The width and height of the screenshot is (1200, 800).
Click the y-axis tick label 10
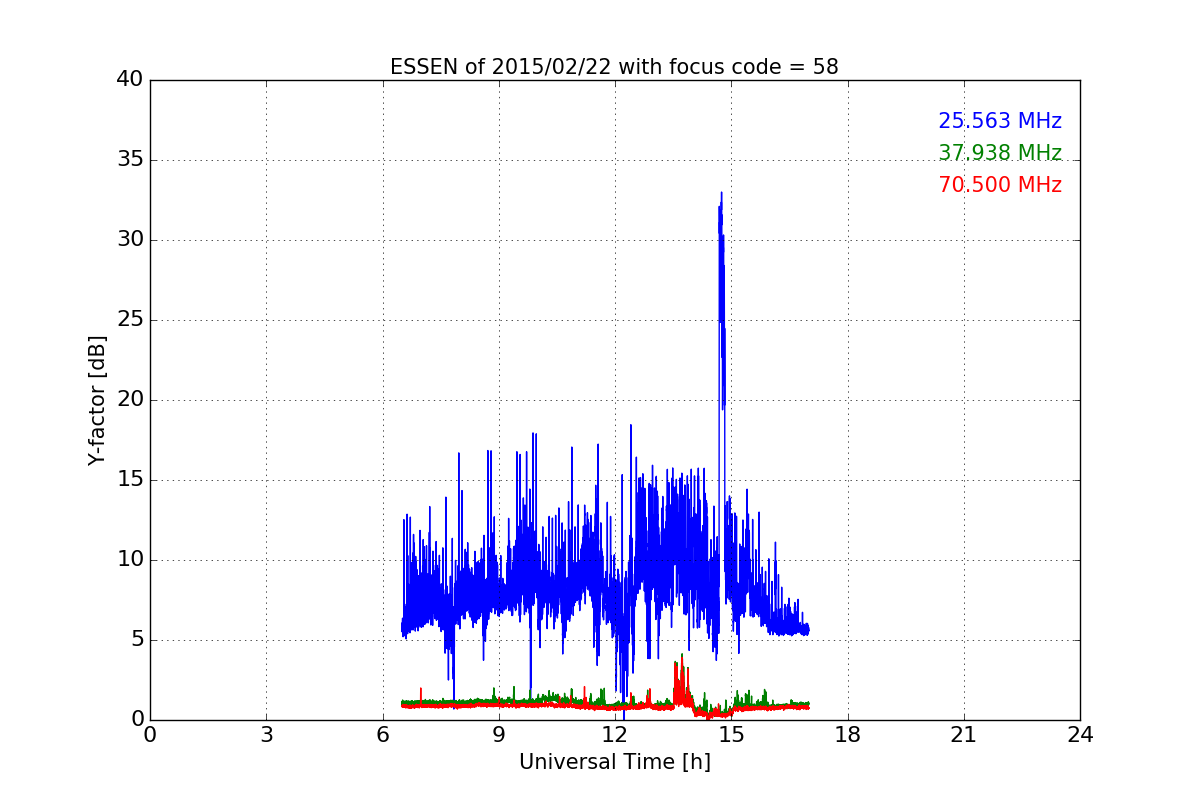coord(130,560)
